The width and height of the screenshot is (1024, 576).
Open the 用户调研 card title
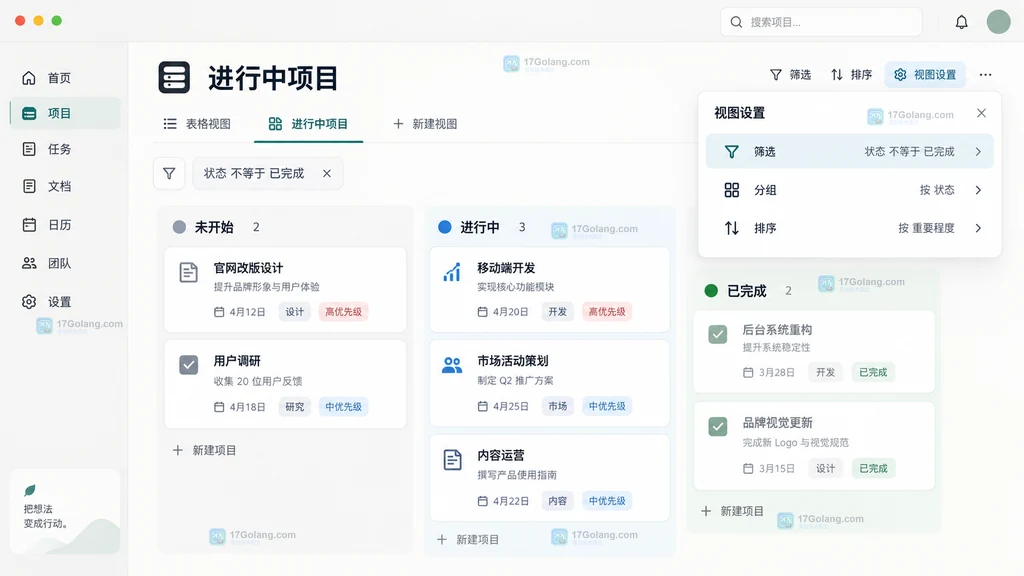[x=237, y=361]
